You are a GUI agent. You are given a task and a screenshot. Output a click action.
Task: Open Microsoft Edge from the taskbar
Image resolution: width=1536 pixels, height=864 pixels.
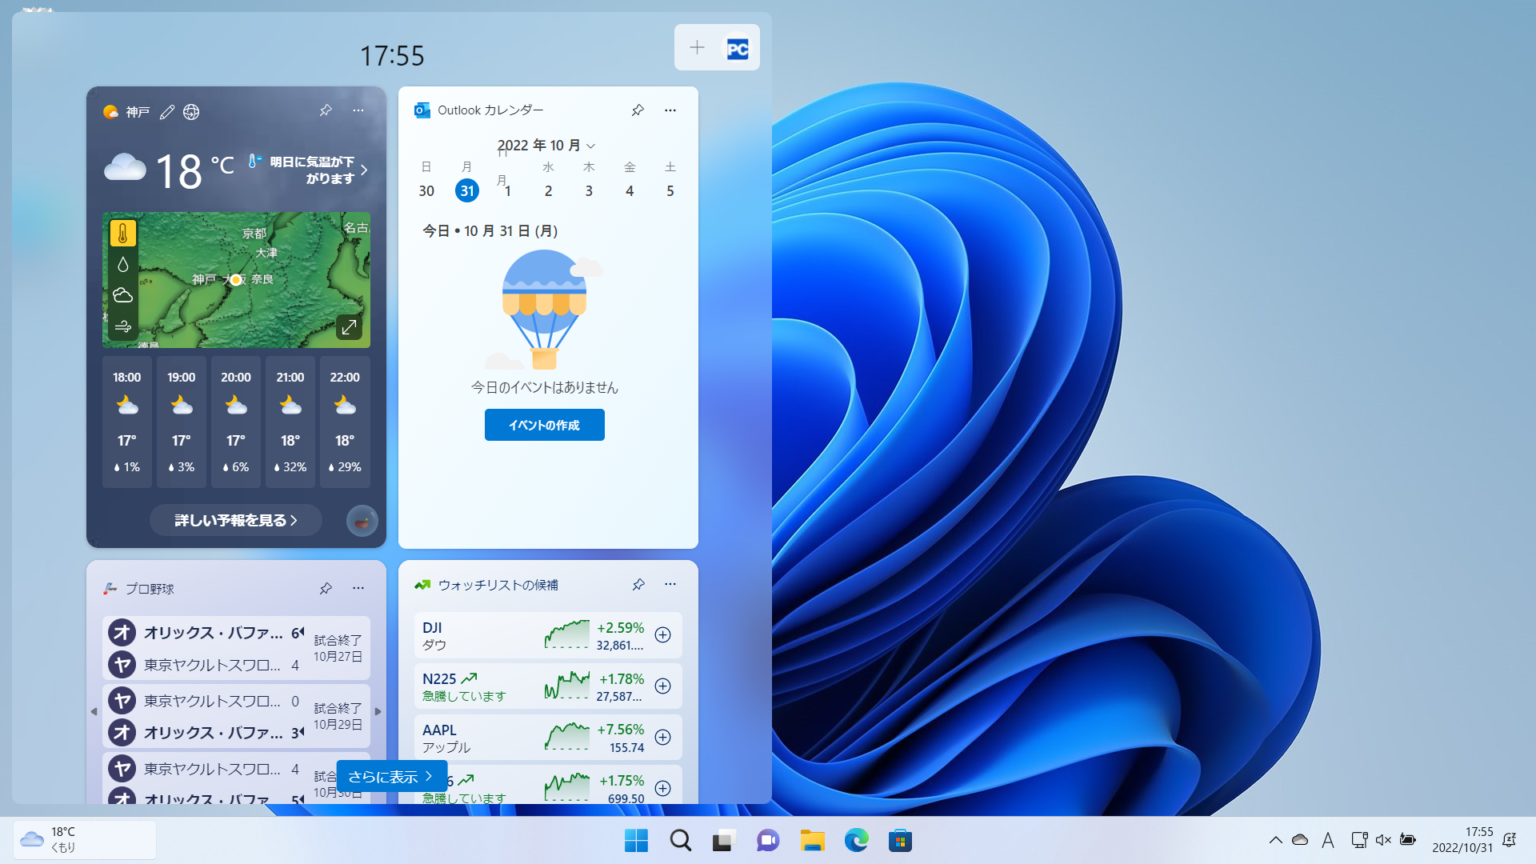[x=858, y=840]
